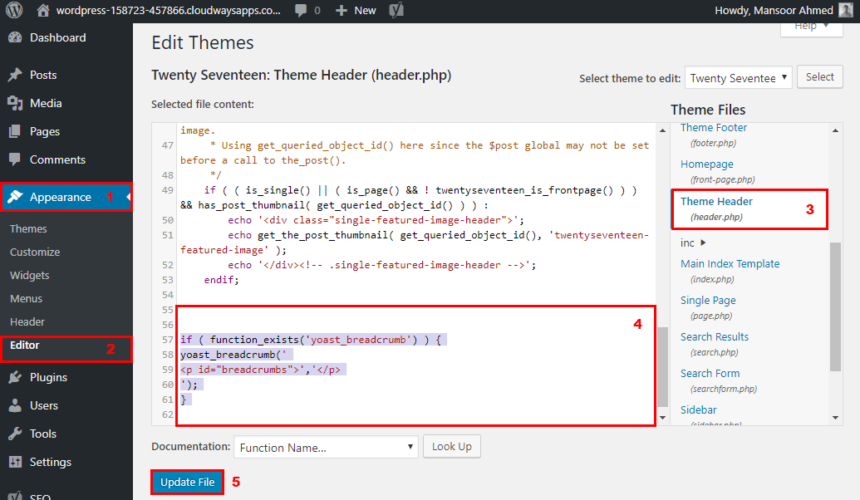Open Customize submenu item
Viewport: 860px width, 500px height.
pos(35,252)
